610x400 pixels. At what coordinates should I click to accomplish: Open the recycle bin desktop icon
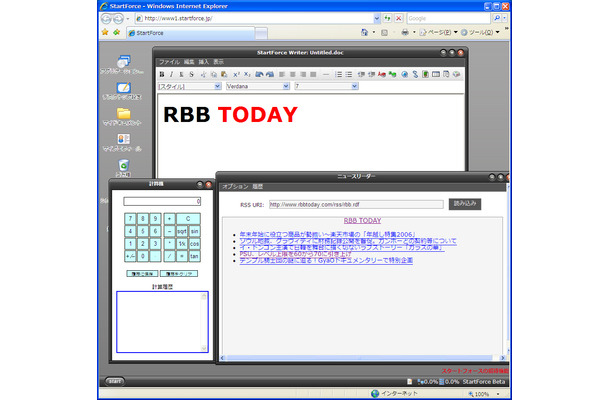pyautogui.click(x=123, y=165)
